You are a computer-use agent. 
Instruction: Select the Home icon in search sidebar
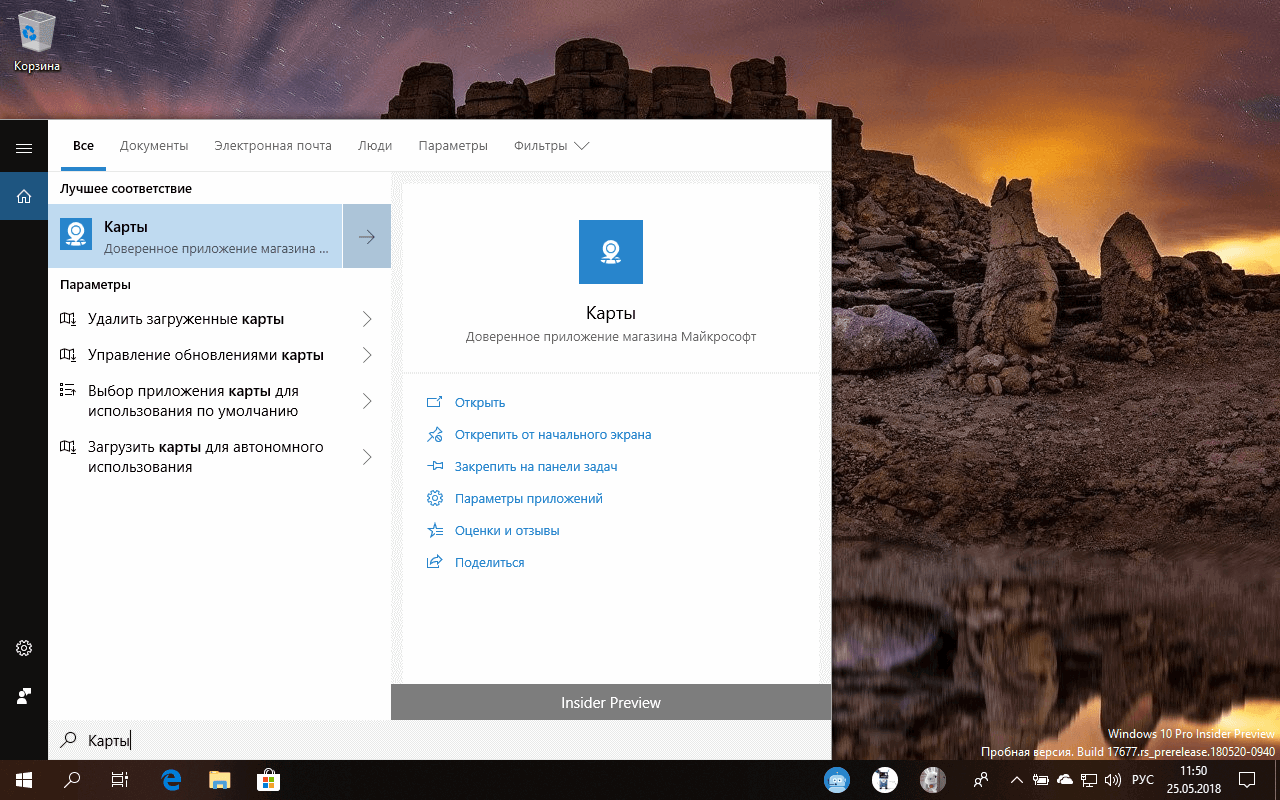coord(24,196)
